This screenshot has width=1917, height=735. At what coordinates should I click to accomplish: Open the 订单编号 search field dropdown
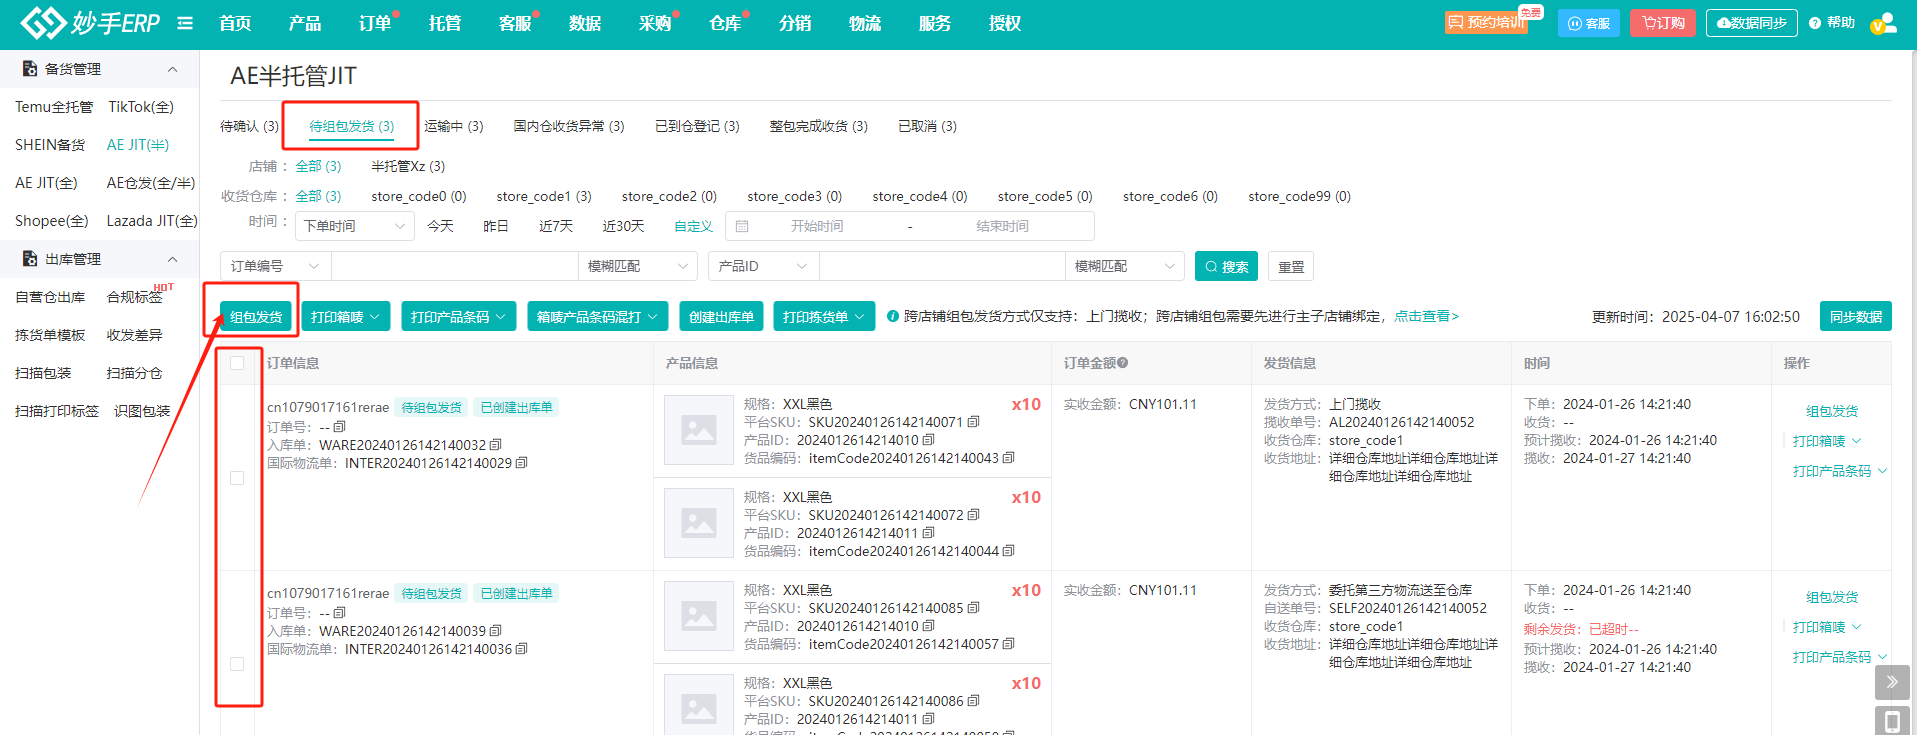(276, 266)
